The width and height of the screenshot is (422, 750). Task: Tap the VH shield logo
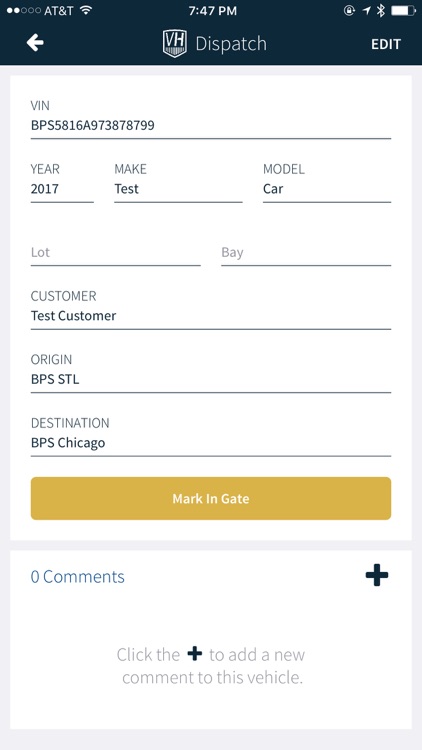tap(175, 44)
